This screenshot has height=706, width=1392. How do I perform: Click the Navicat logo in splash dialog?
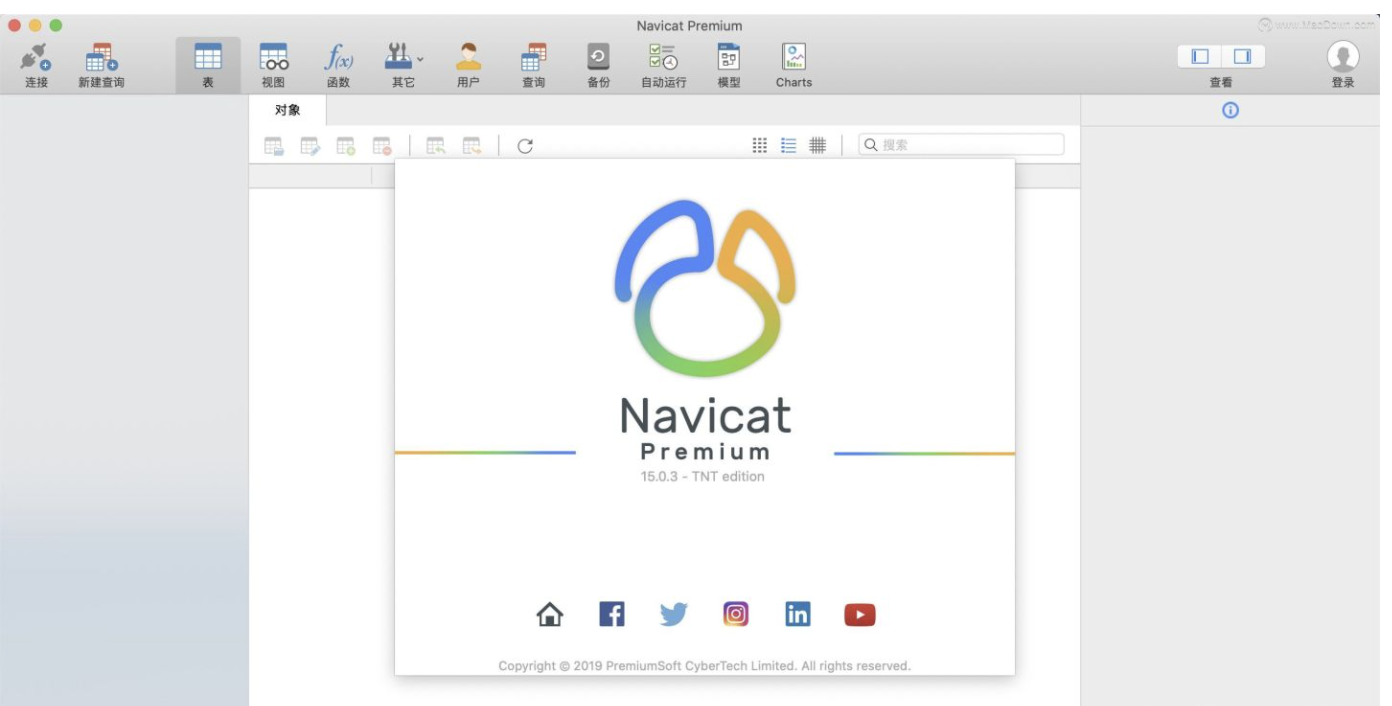[705, 288]
